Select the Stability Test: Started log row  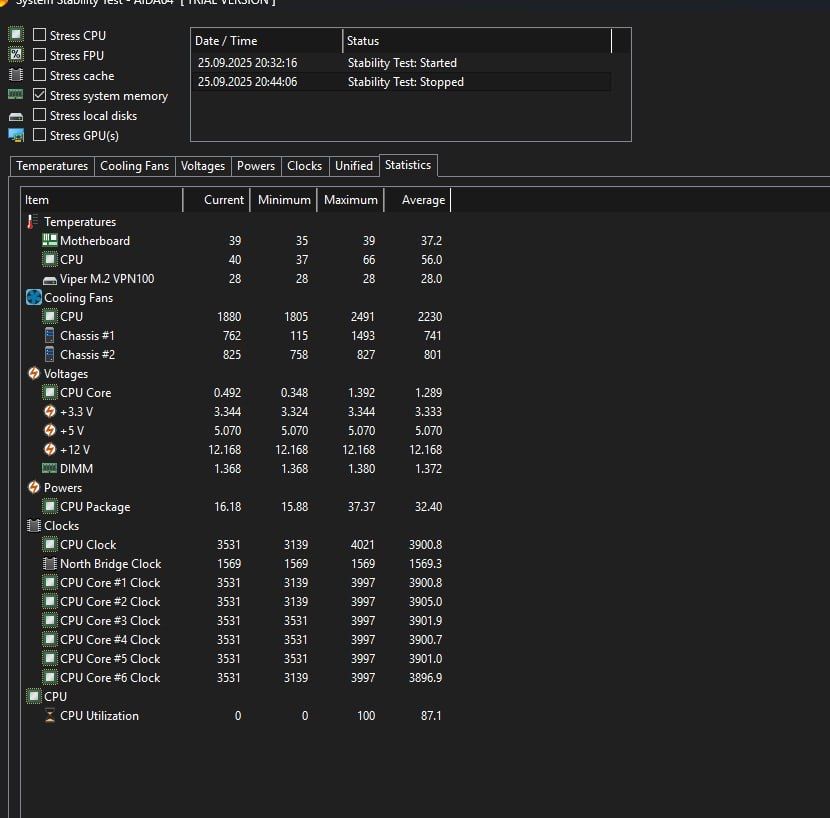(401, 62)
